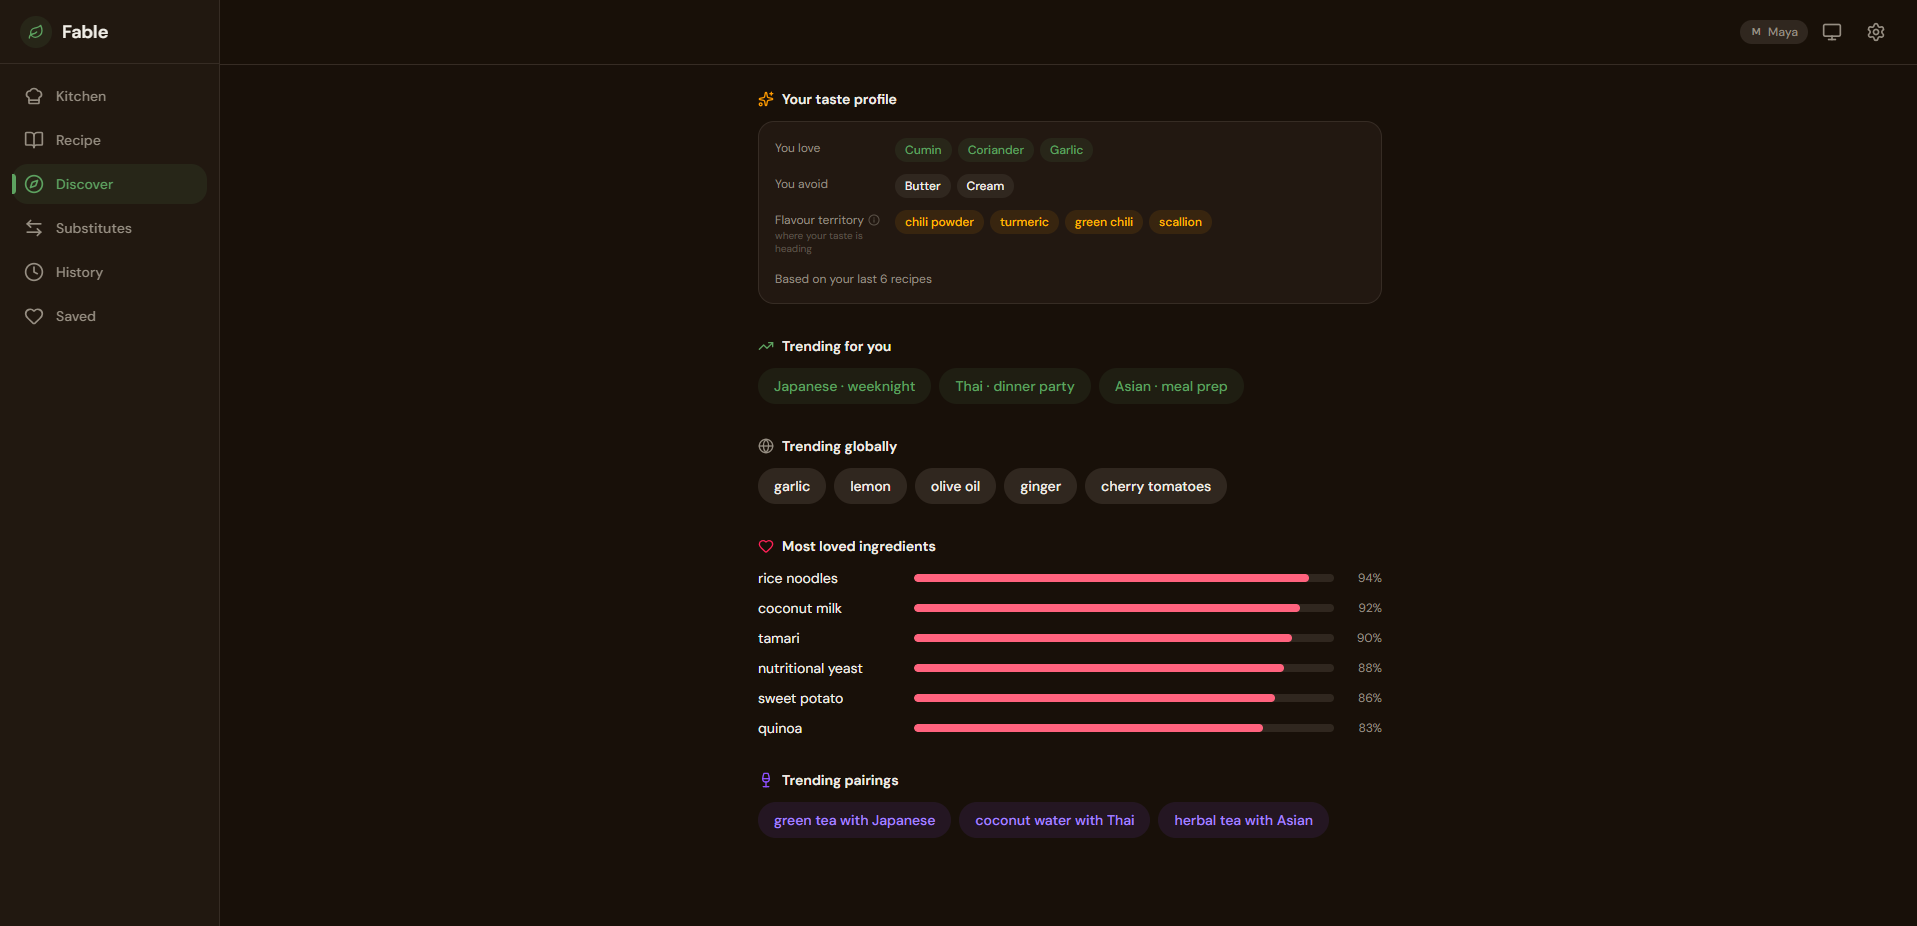Open herbal tea with Asian pairing
Image resolution: width=1917 pixels, height=926 pixels.
(x=1243, y=820)
